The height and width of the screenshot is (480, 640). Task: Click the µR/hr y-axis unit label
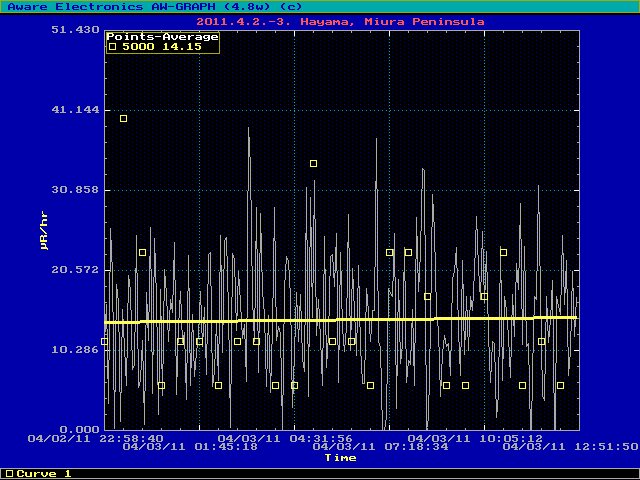(x=45, y=230)
